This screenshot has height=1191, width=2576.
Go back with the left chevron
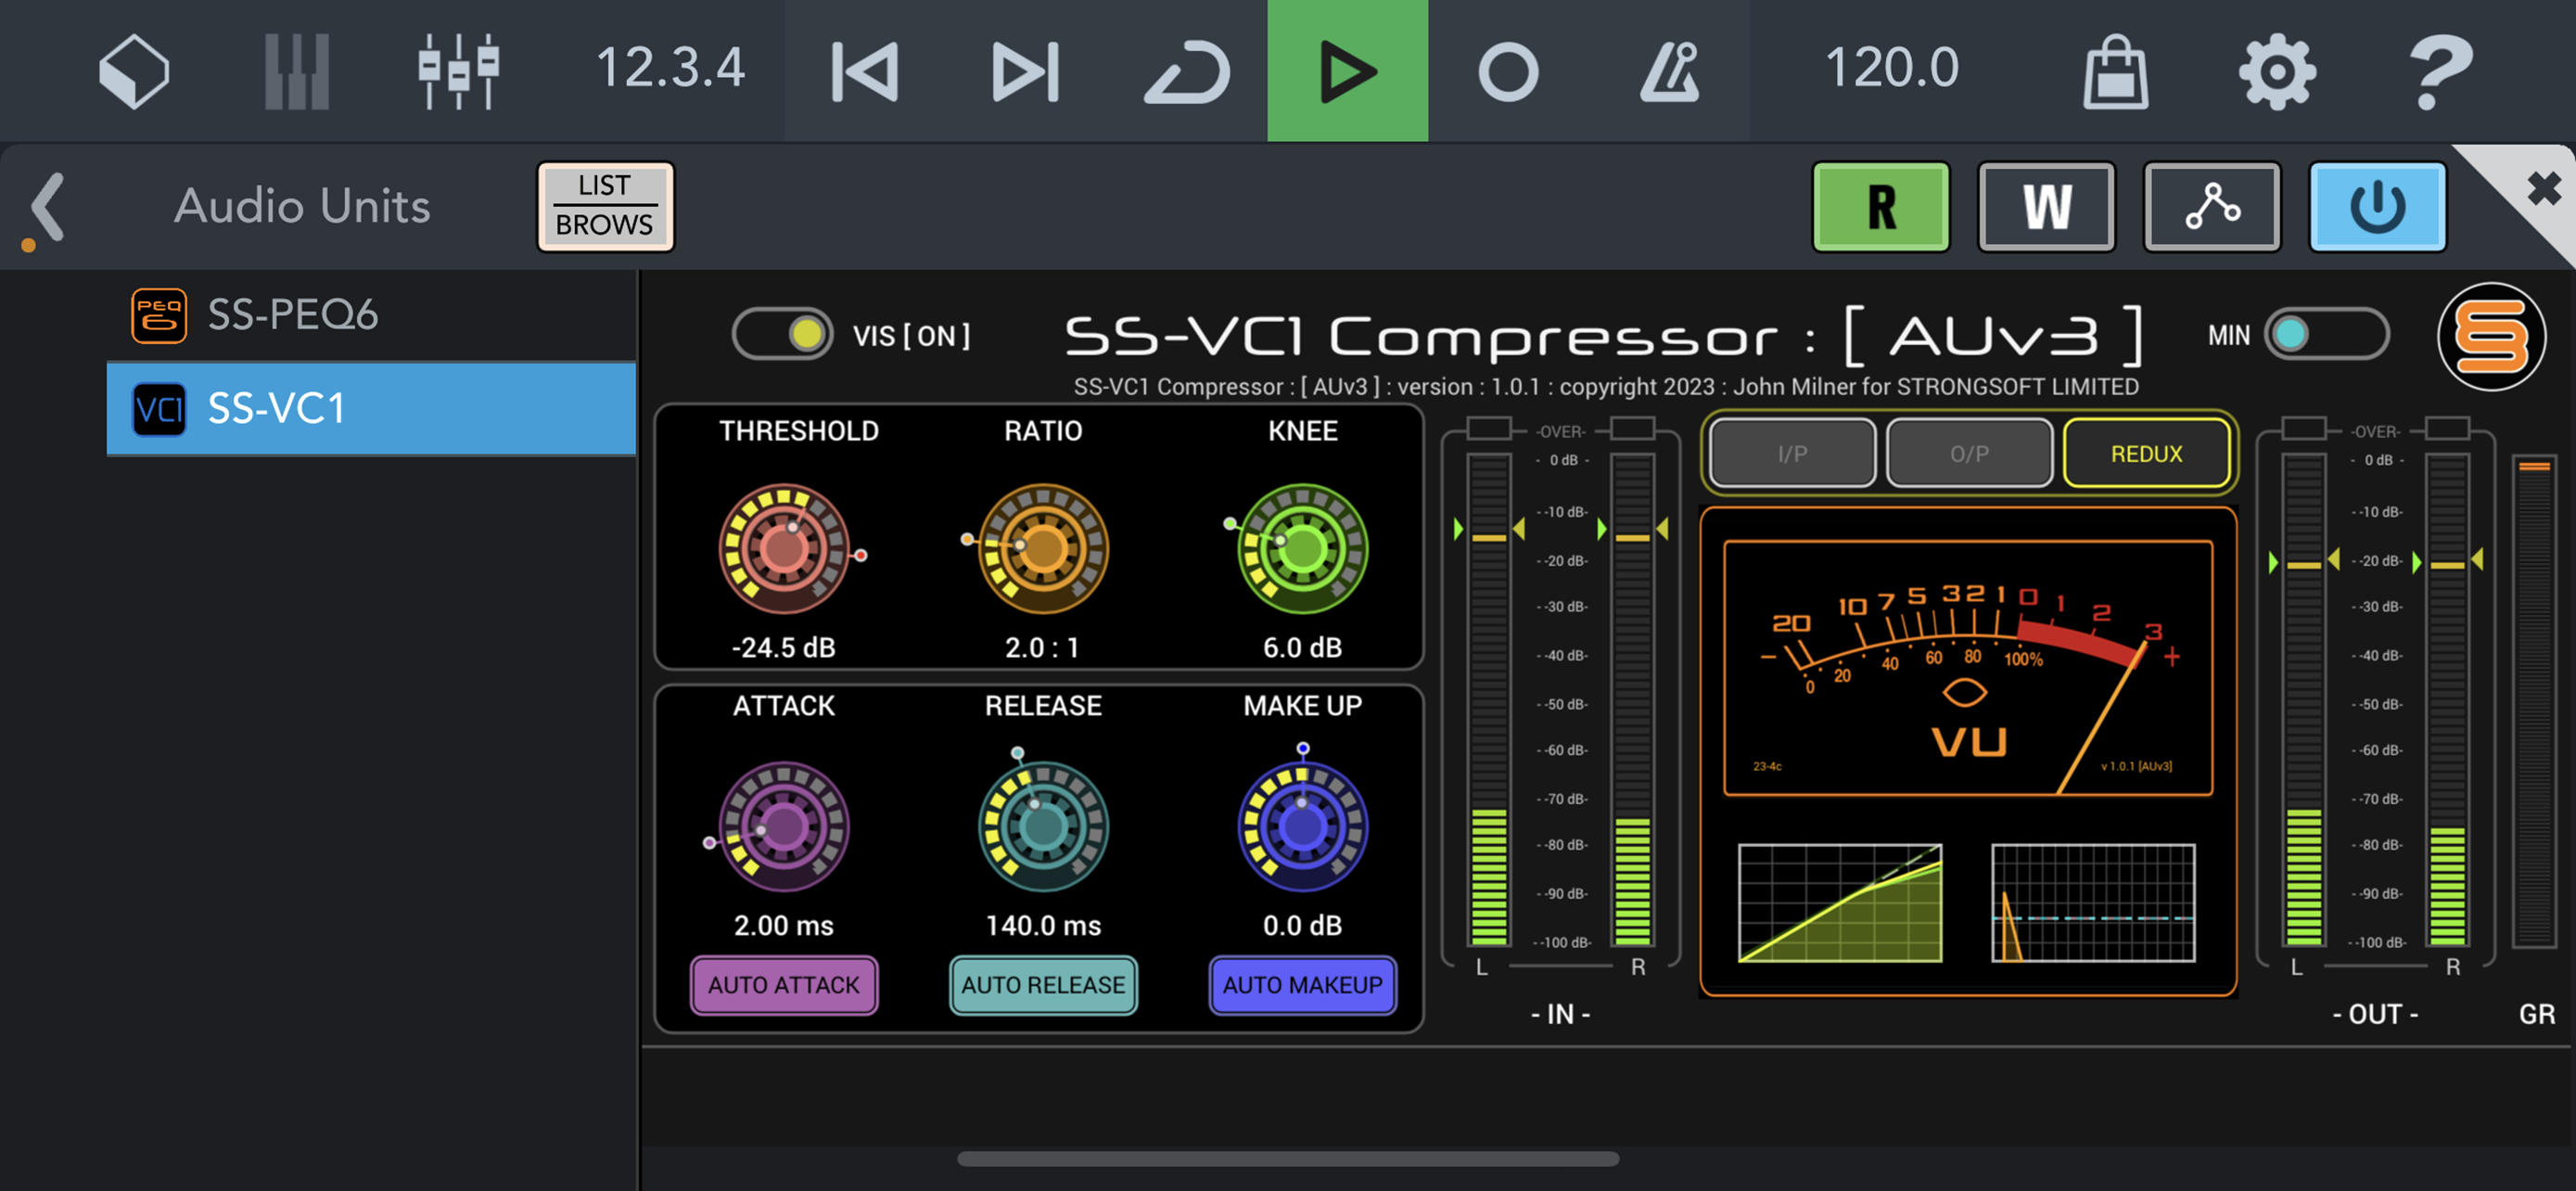coord(47,207)
